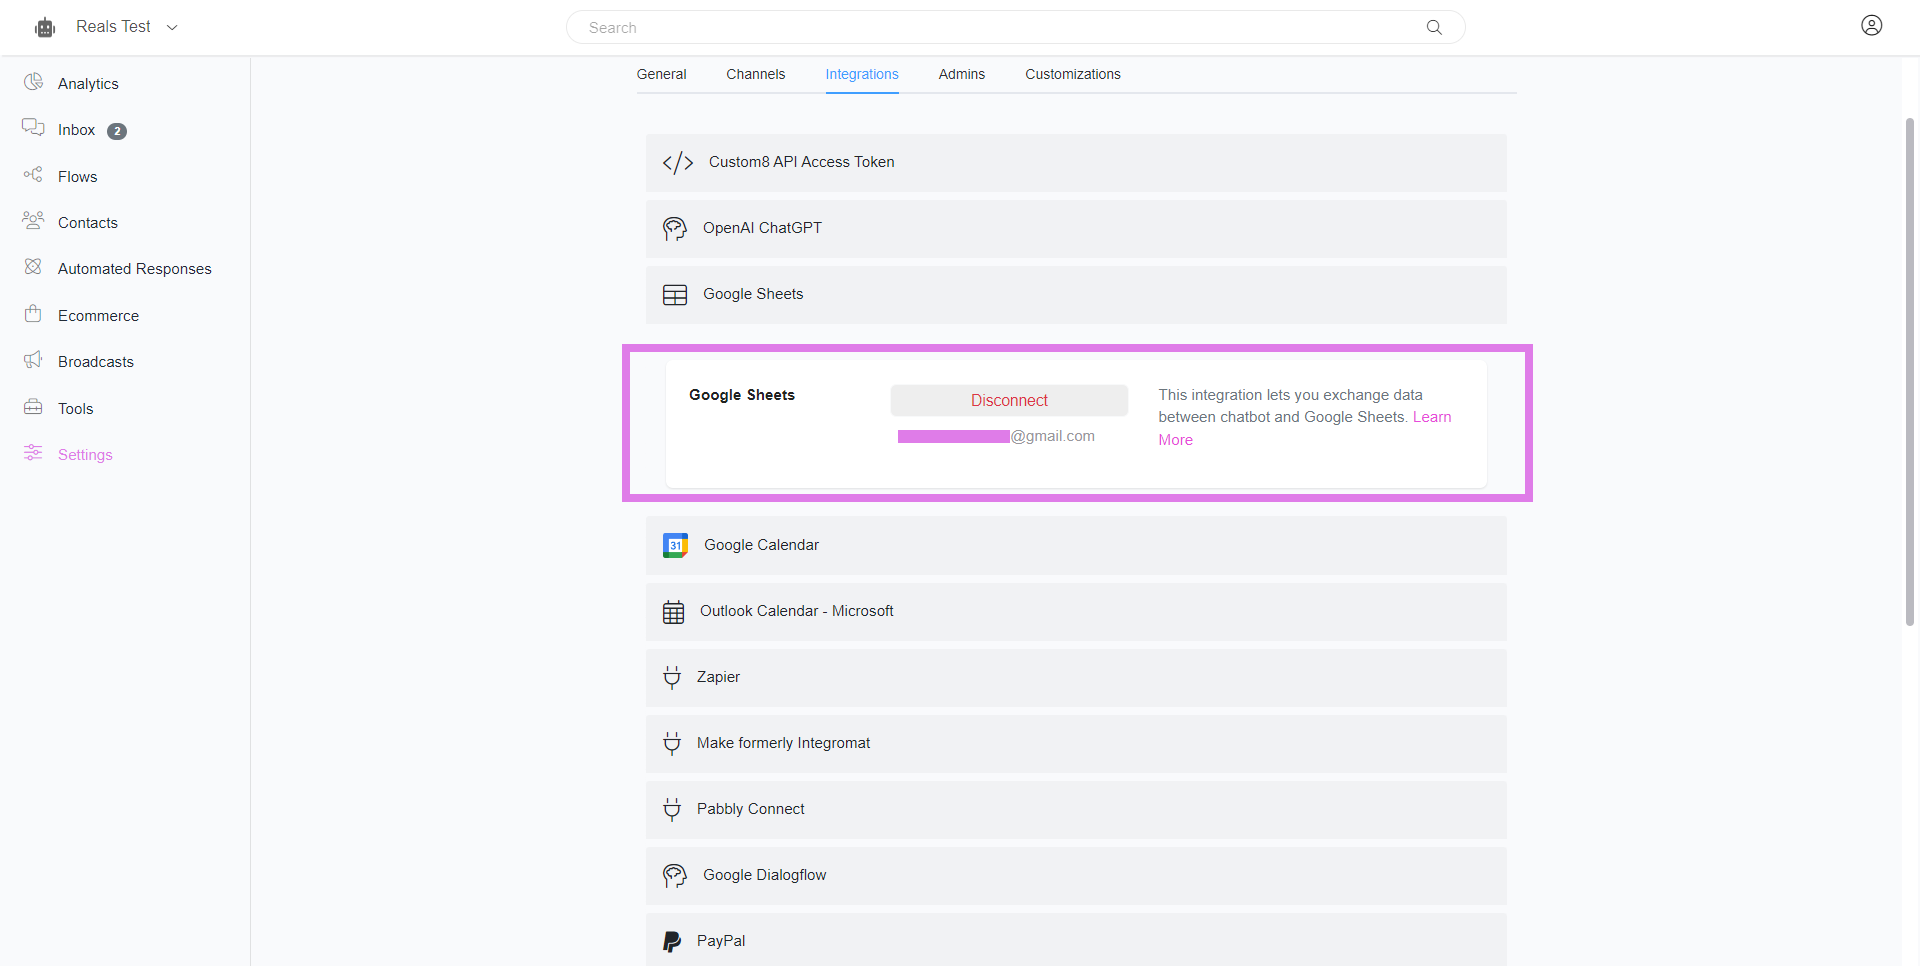Open Tools in sidebar
Viewport: 1920px width, 966px height.
click(75, 409)
